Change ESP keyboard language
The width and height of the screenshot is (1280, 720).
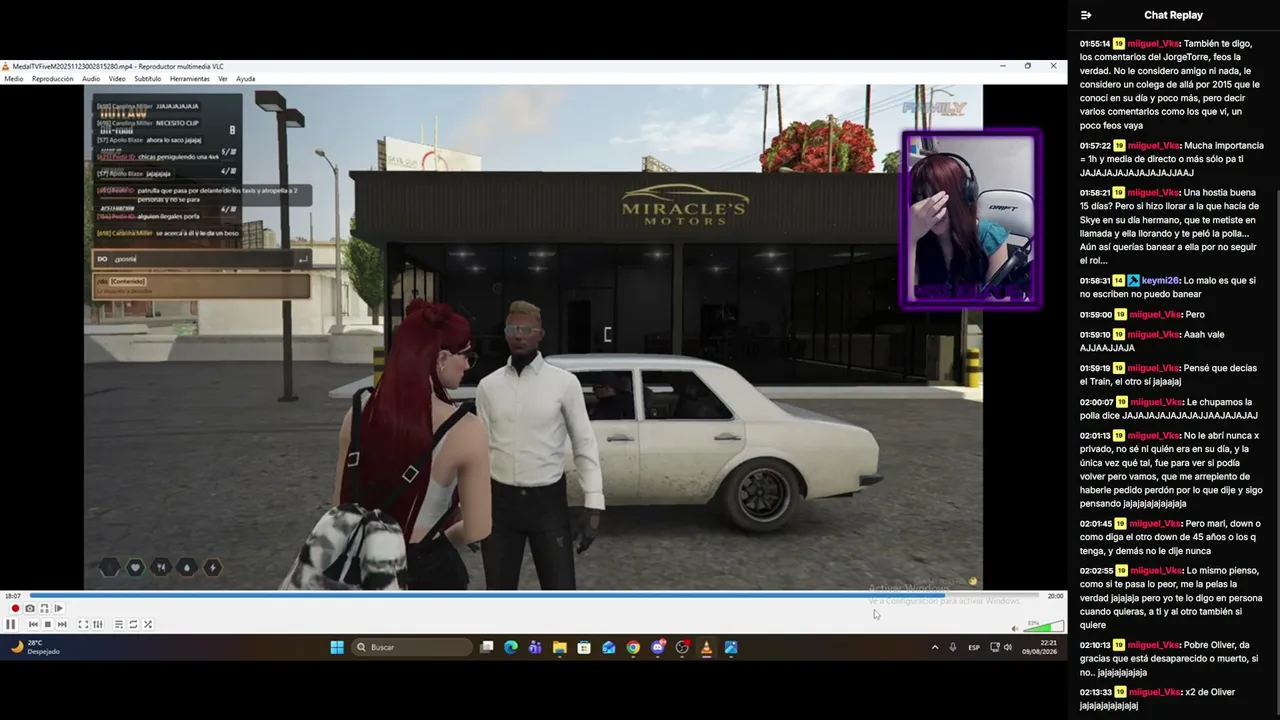click(974, 647)
